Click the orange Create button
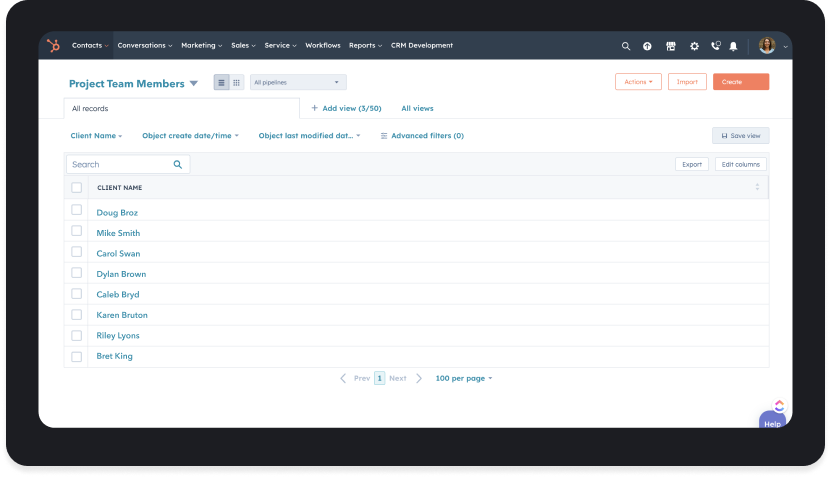 pos(740,82)
